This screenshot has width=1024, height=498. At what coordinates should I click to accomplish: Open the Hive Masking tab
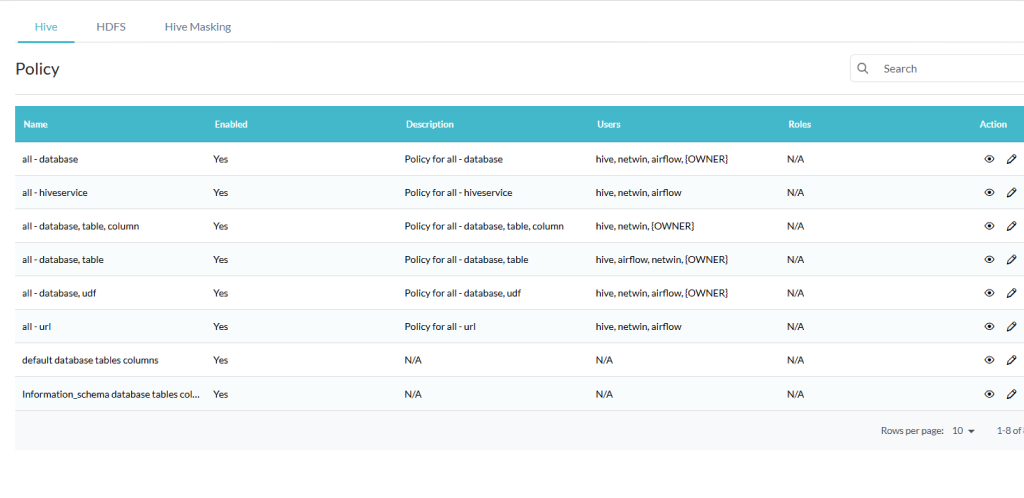(x=198, y=27)
